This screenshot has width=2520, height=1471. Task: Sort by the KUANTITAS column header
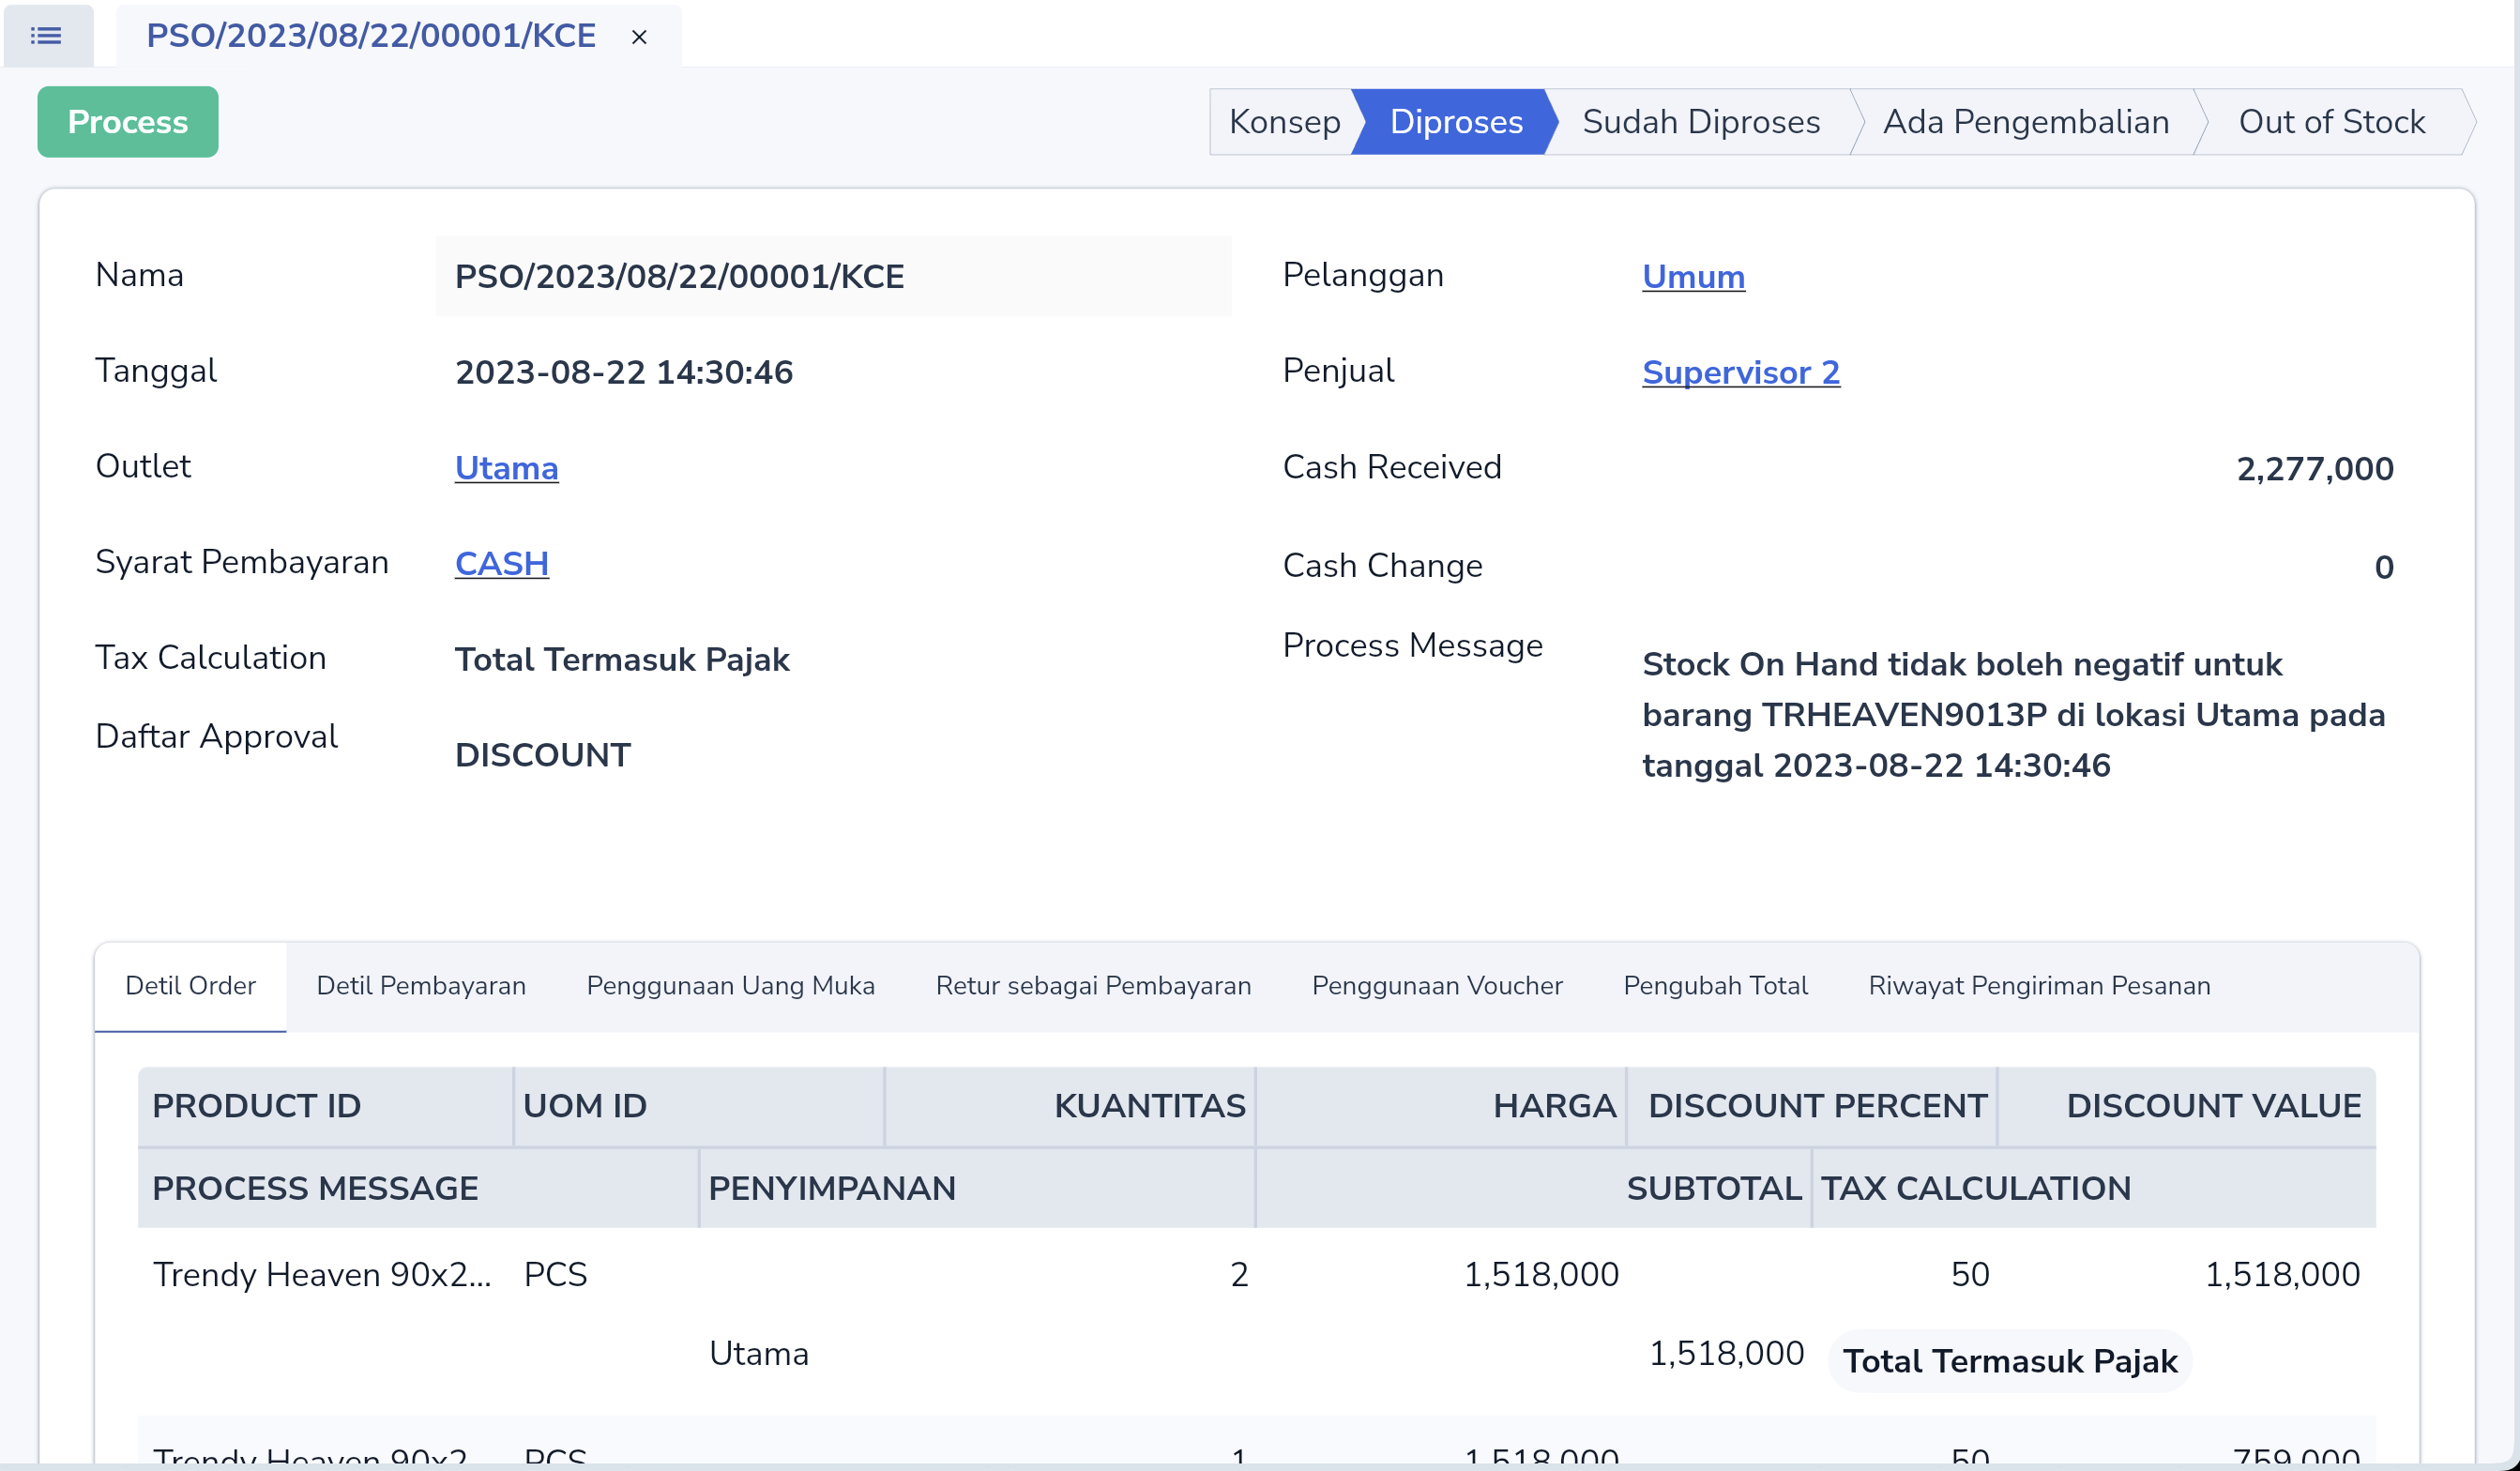[x=1148, y=1106]
